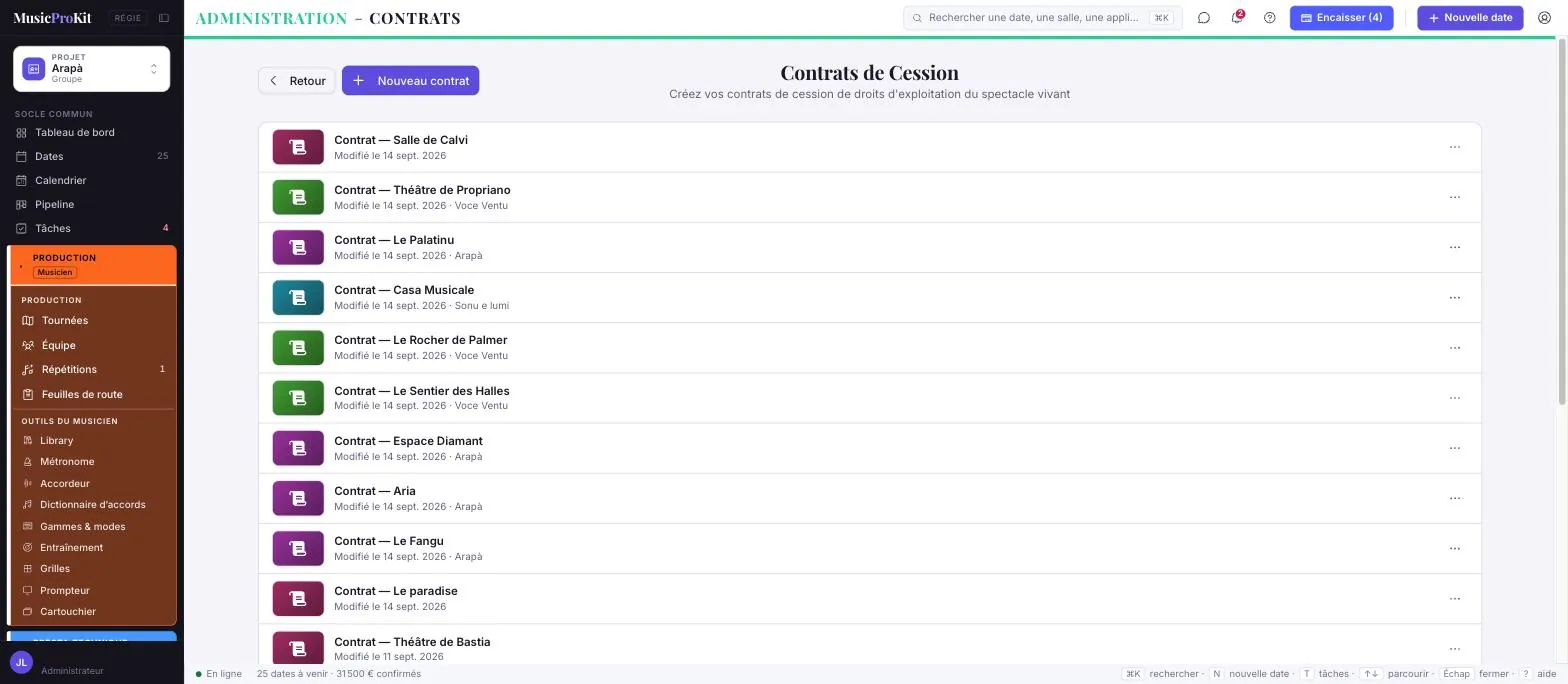
Task: Toggle the sidebar panel icon
Action: 164,18
